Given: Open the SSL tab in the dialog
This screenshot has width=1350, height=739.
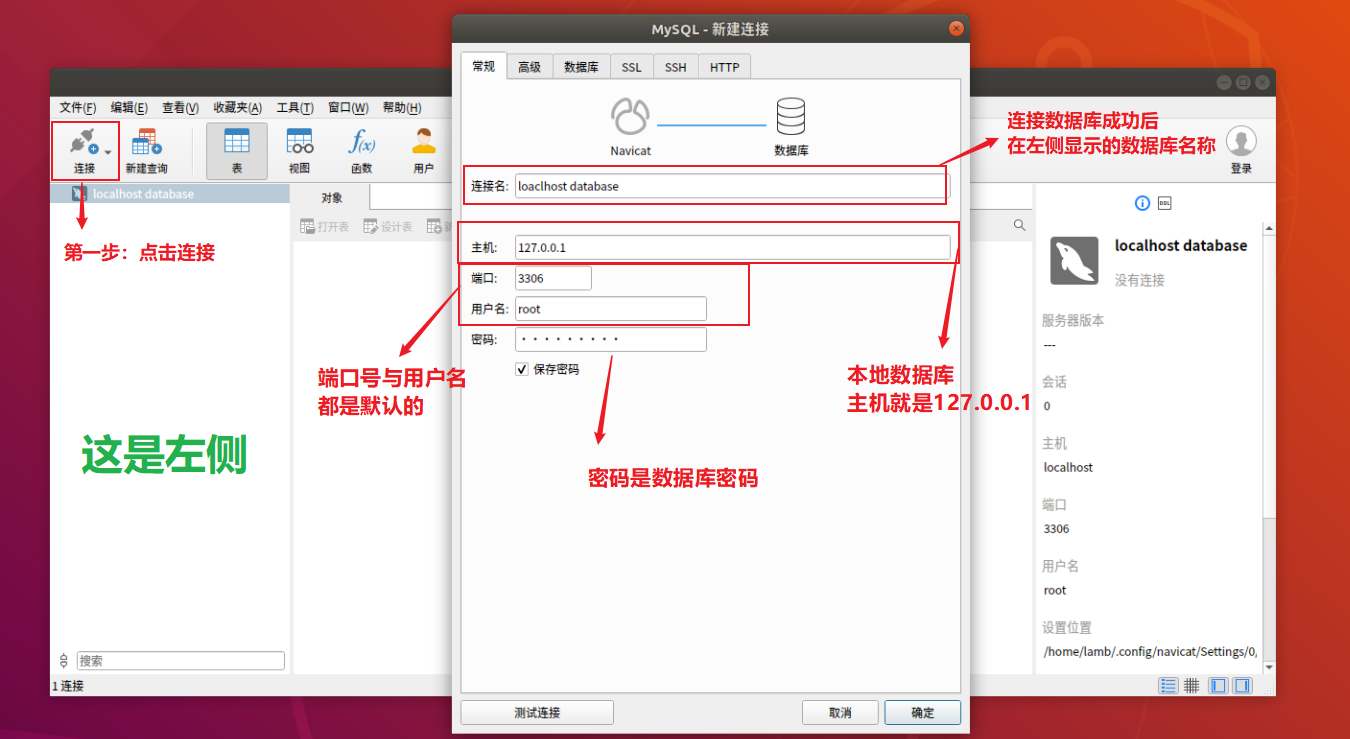Looking at the screenshot, I should click(x=631, y=67).
